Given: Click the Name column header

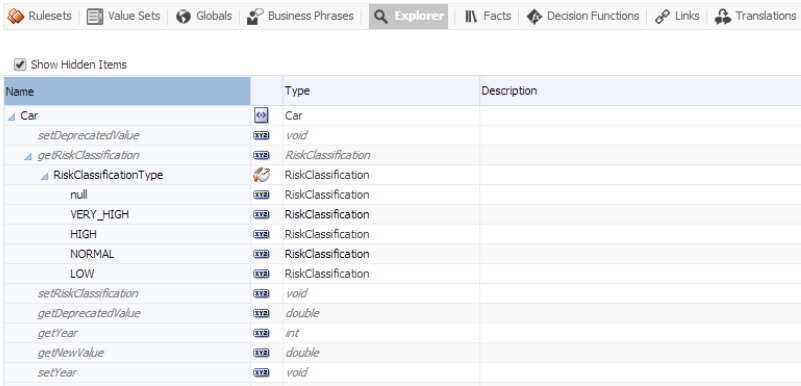Looking at the screenshot, I should point(127,91).
